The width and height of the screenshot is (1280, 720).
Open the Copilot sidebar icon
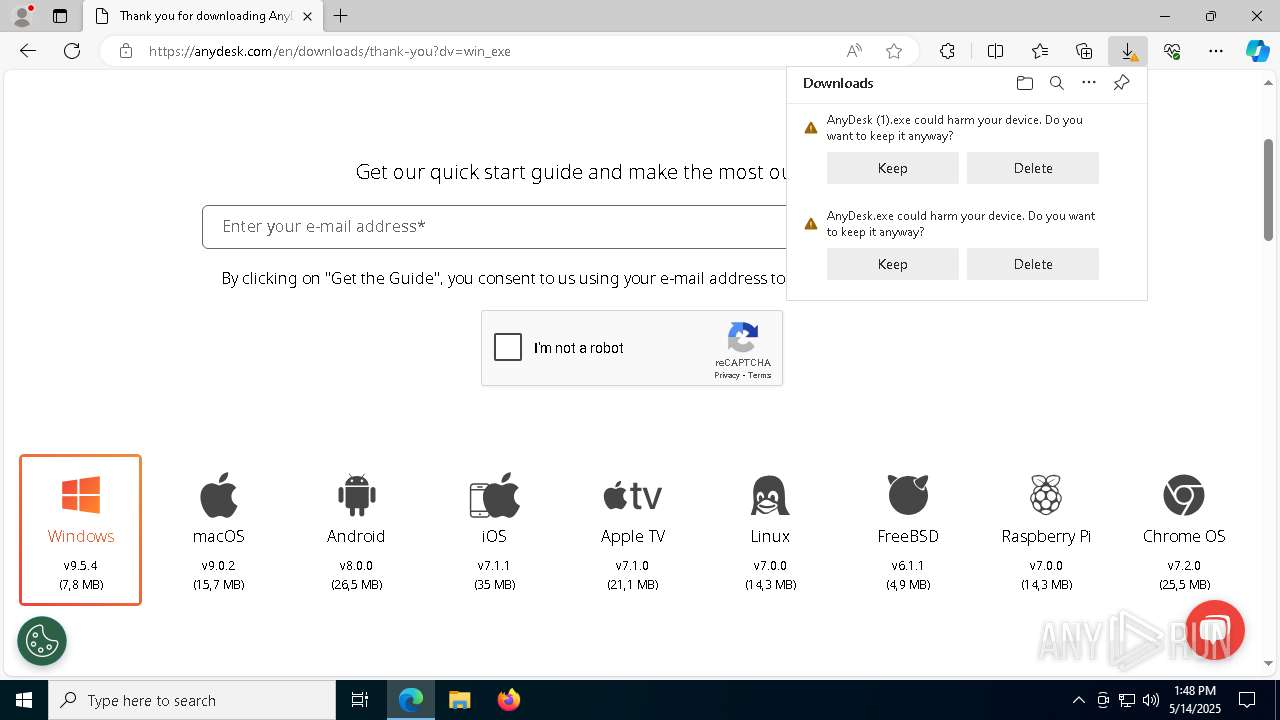1258,51
